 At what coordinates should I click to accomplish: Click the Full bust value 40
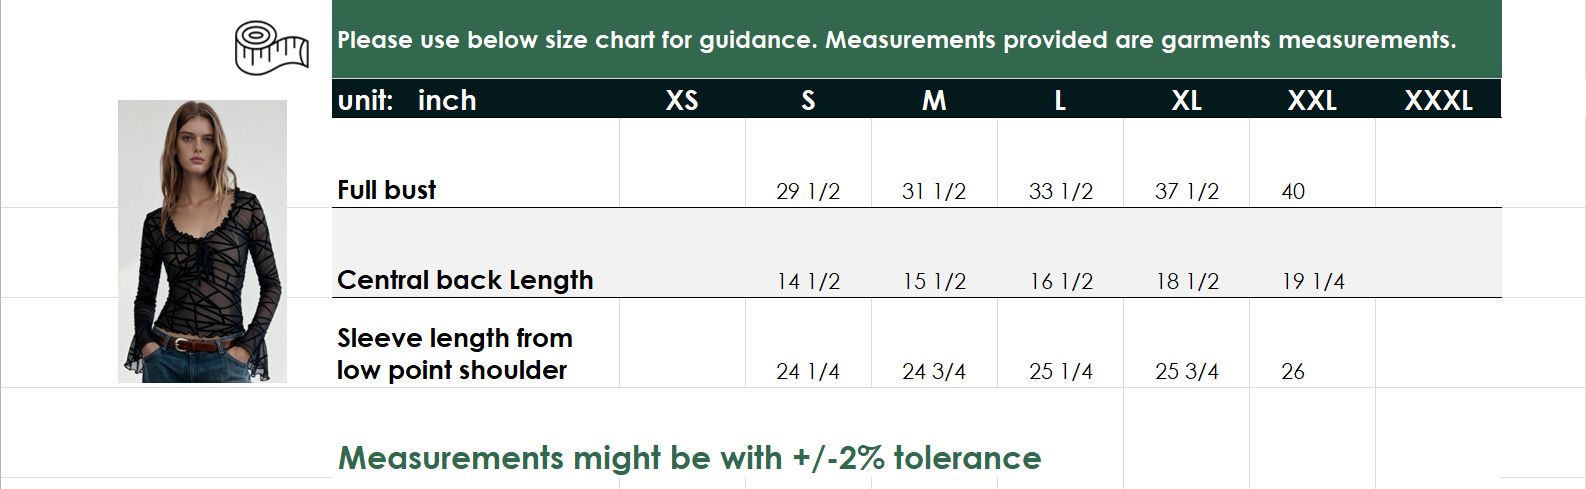tap(1293, 191)
